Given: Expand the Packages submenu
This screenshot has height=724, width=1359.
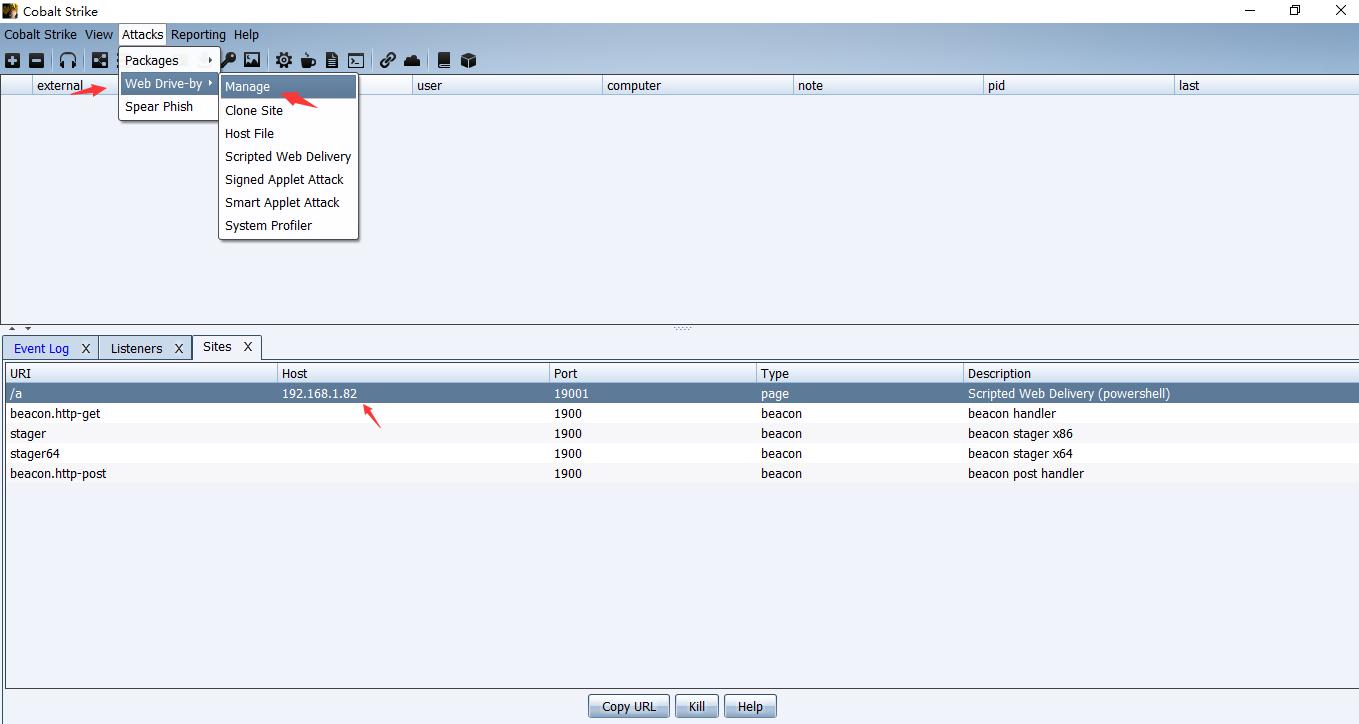Looking at the screenshot, I should pos(169,60).
